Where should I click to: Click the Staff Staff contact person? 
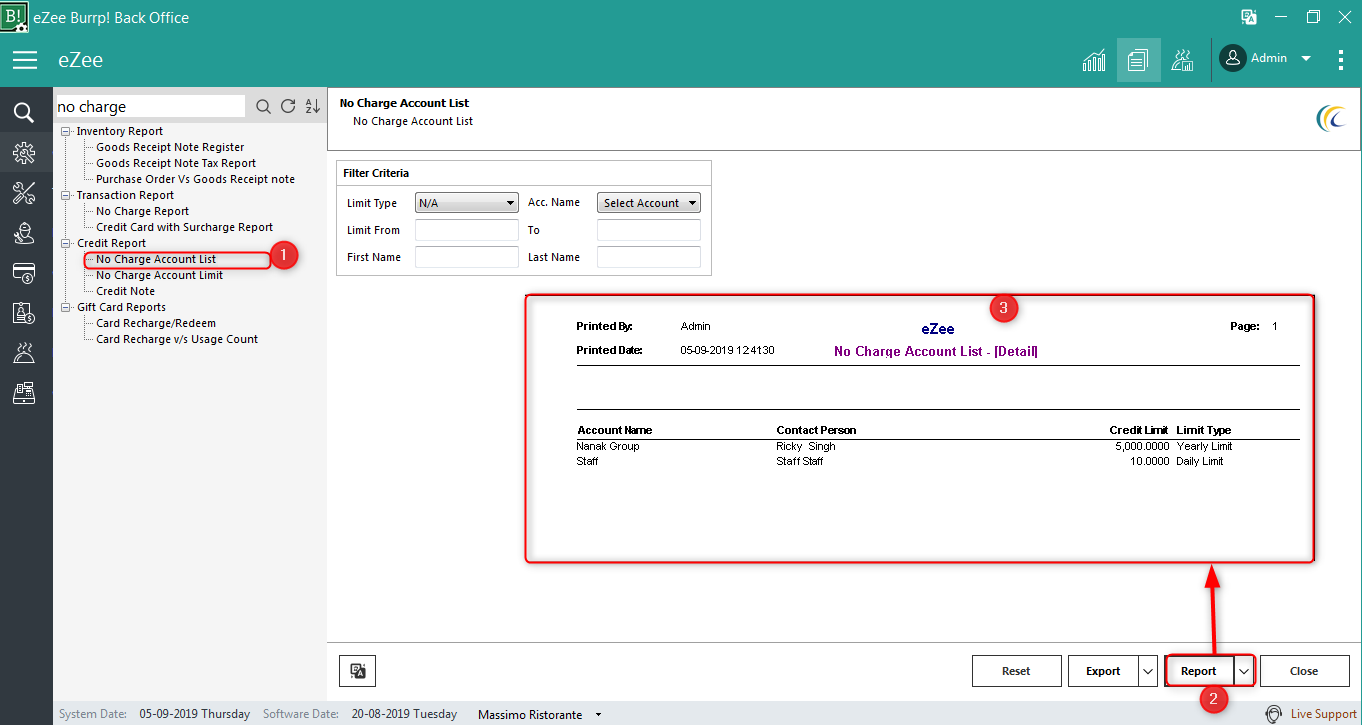[x=800, y=461]
